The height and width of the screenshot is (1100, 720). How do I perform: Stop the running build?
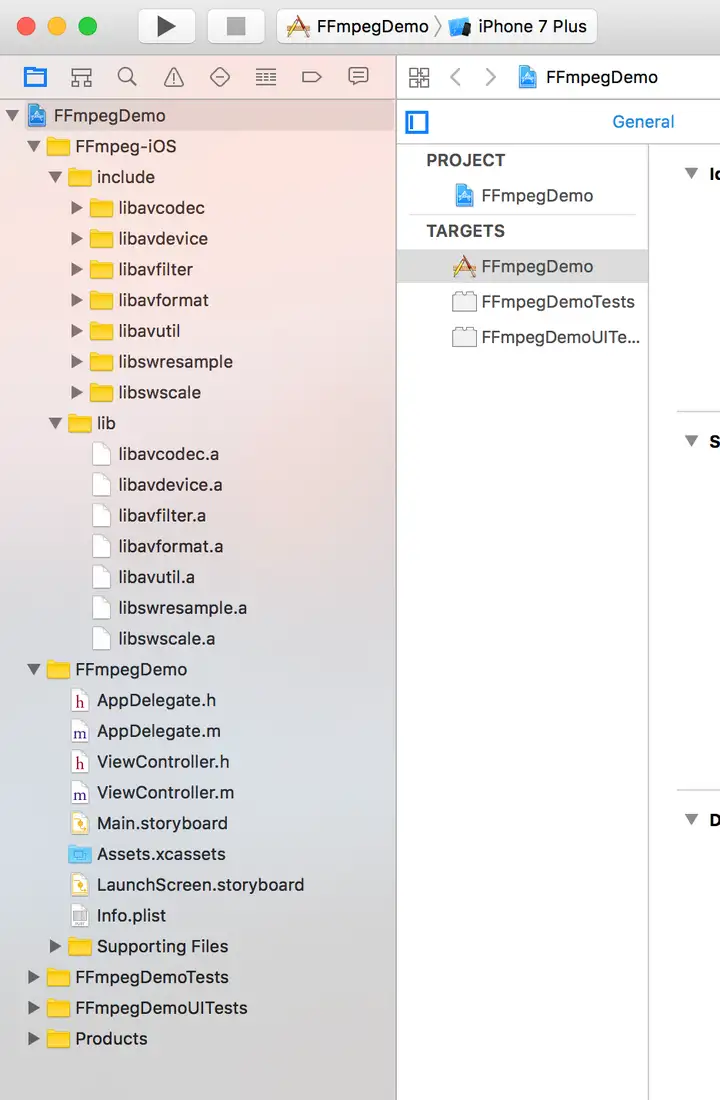[236, 27]
